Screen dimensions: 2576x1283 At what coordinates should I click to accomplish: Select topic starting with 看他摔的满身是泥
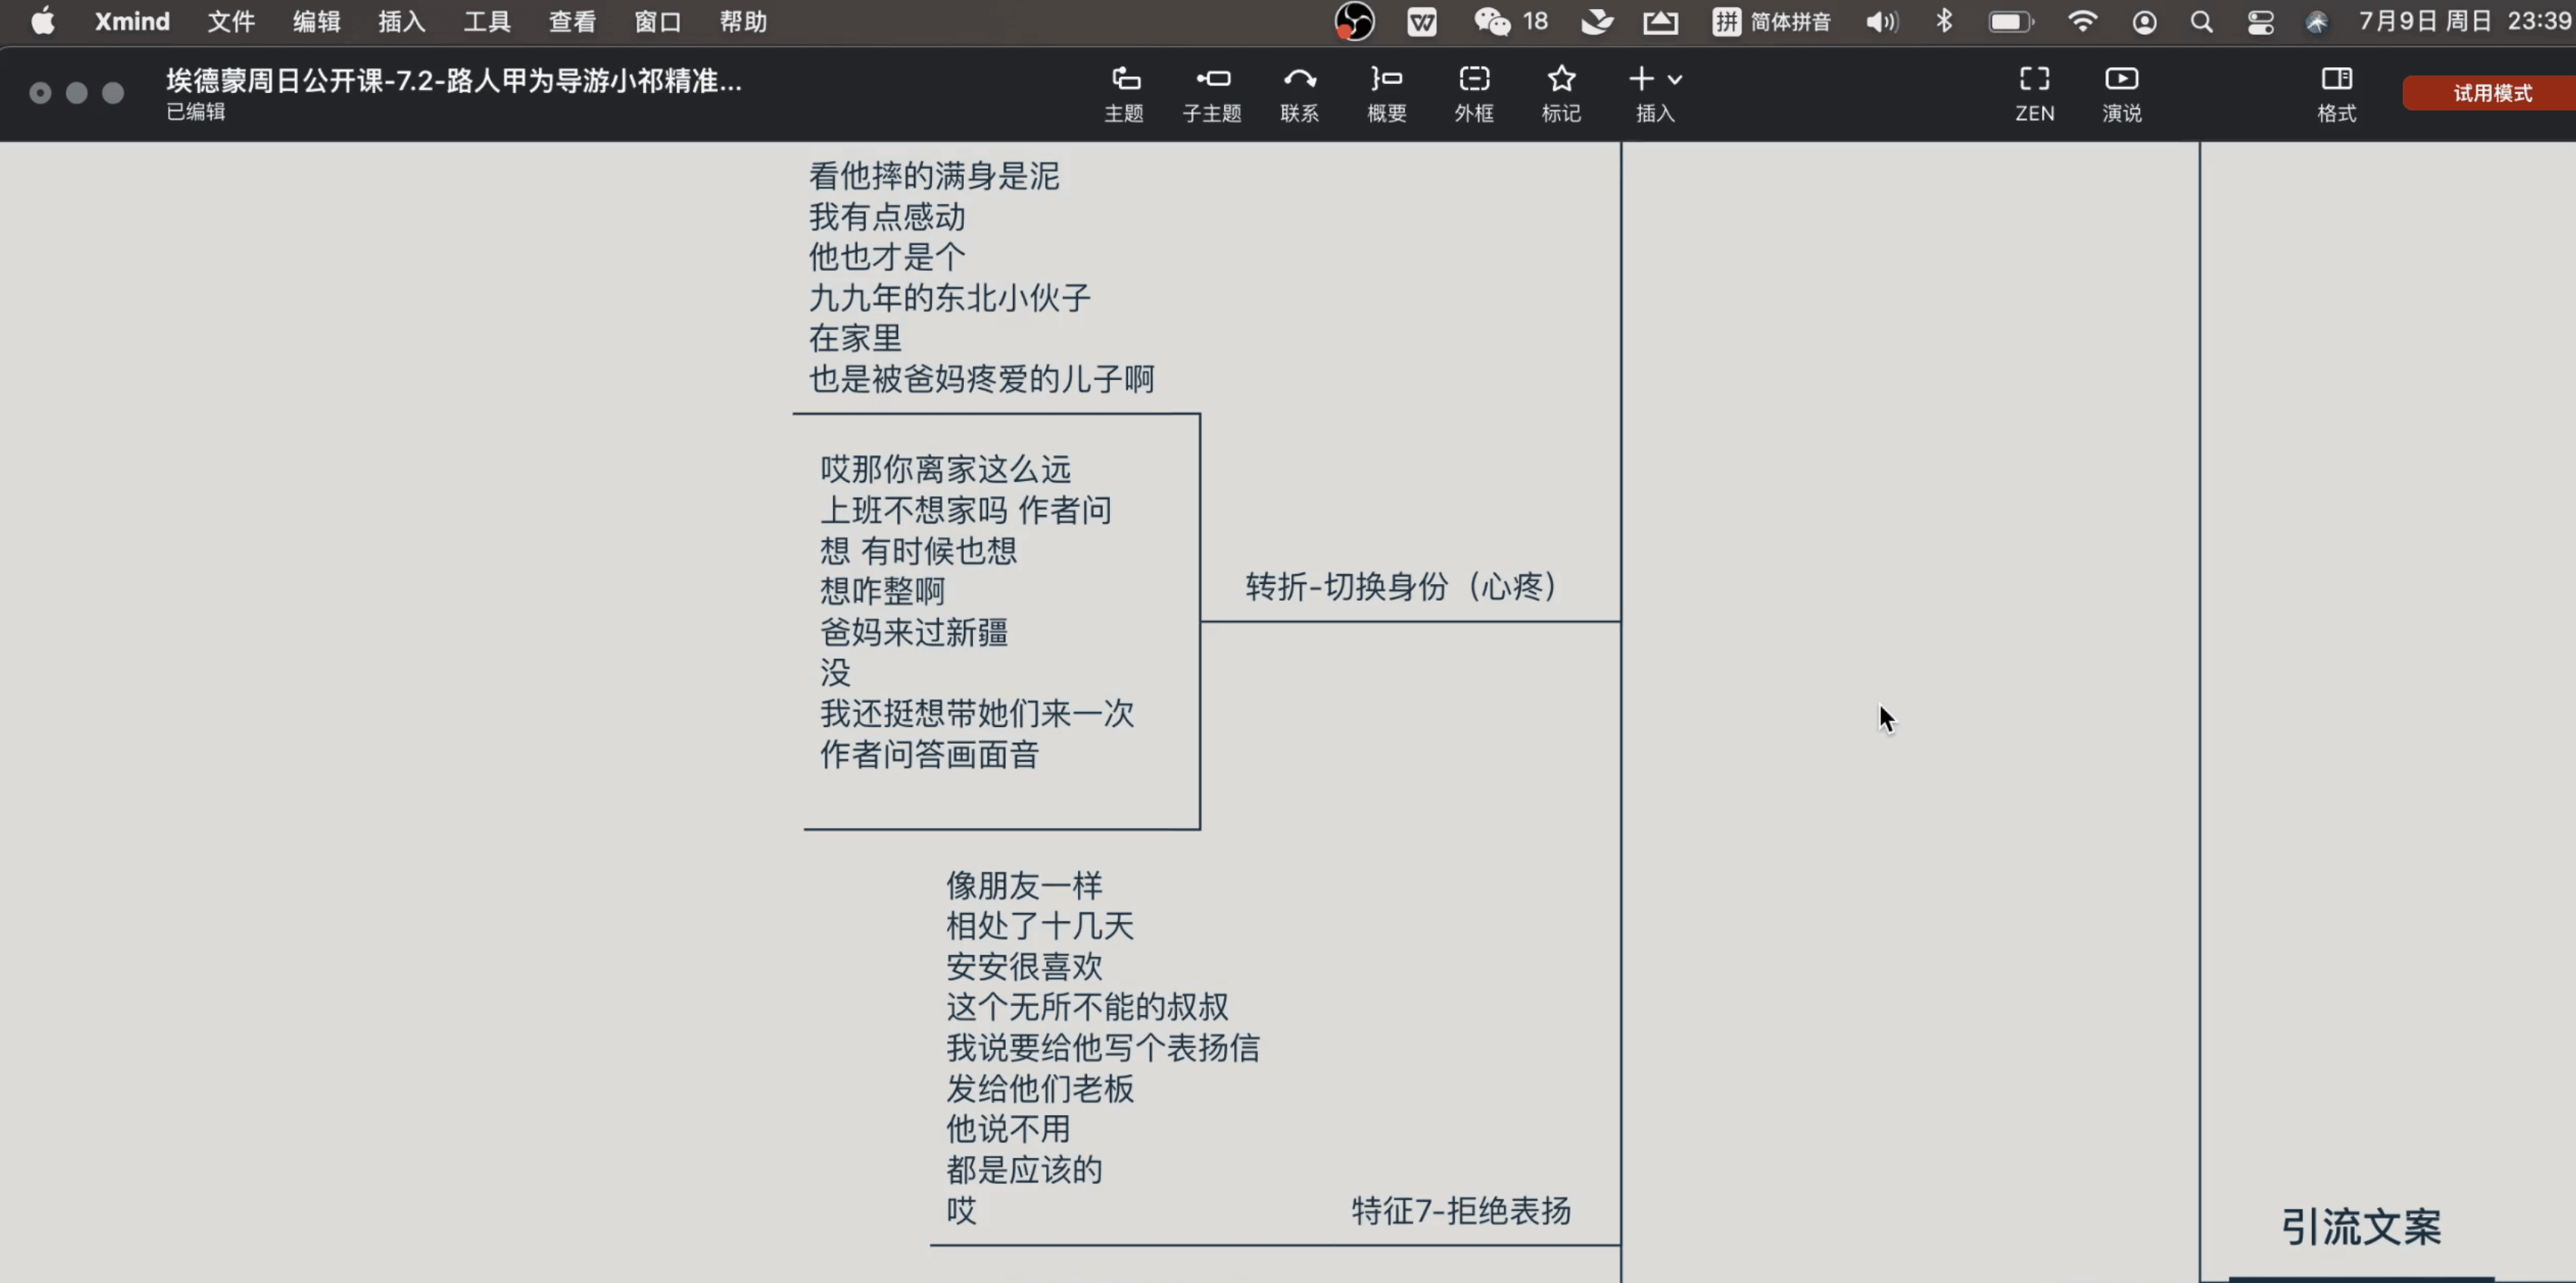coord(981,277)
